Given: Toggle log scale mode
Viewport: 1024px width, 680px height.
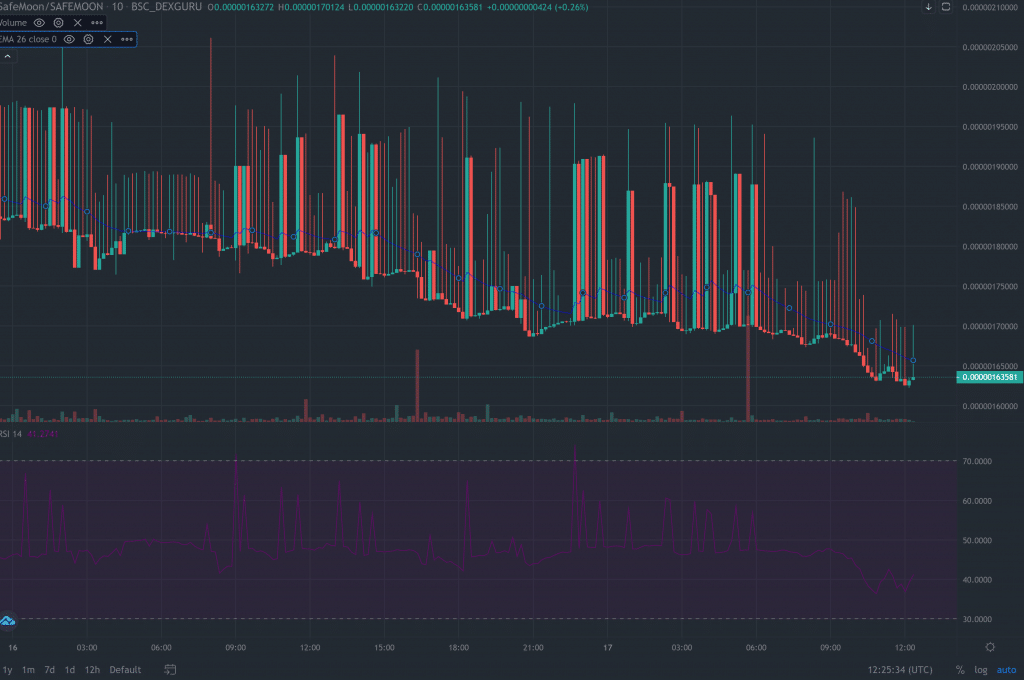Looking at the screenshot, I should tap(981, 670).
